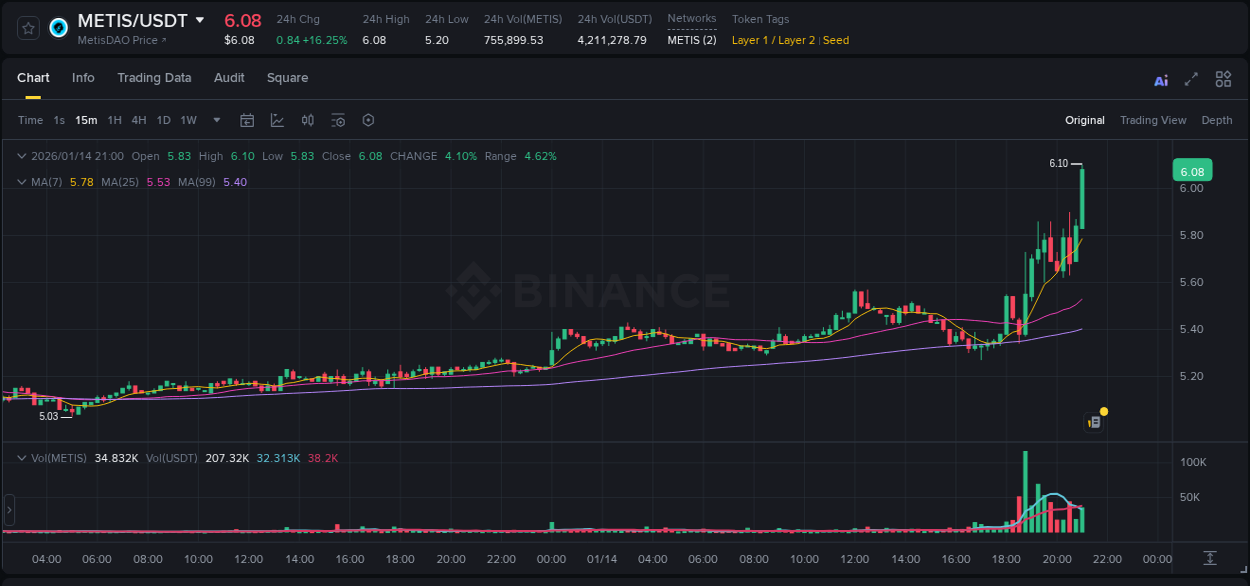Collapse the Vol indicator panel chevron

[x=21, y=456]
